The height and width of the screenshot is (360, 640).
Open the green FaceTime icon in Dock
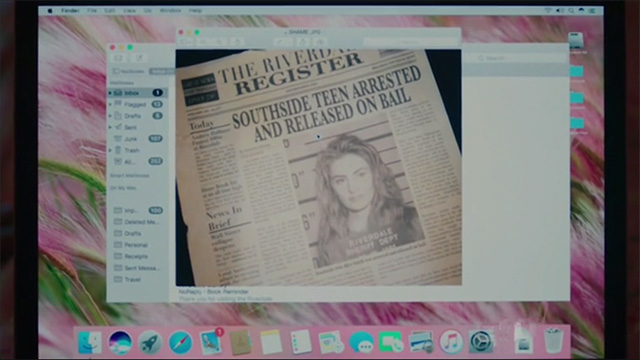click(x=391, y=342)
